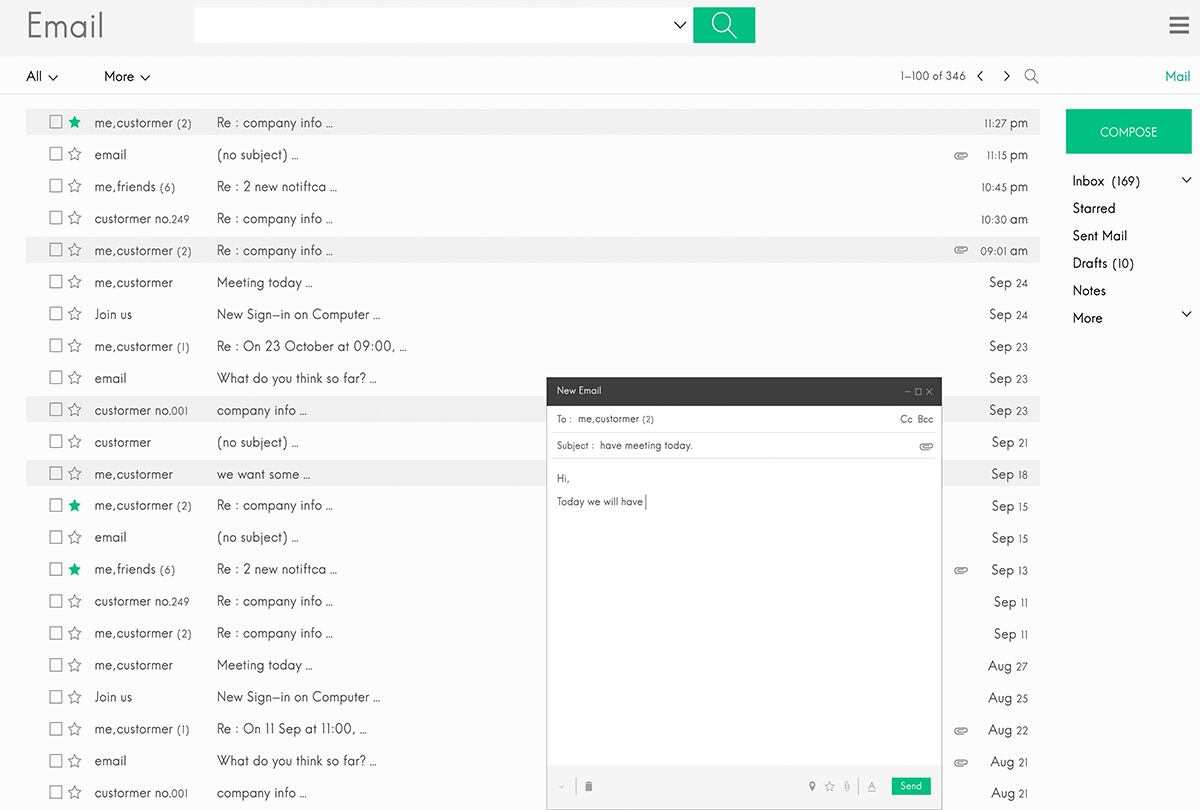The image size is (1200, 810).
Task: Switch to the Mail section
Action: 1177,76
